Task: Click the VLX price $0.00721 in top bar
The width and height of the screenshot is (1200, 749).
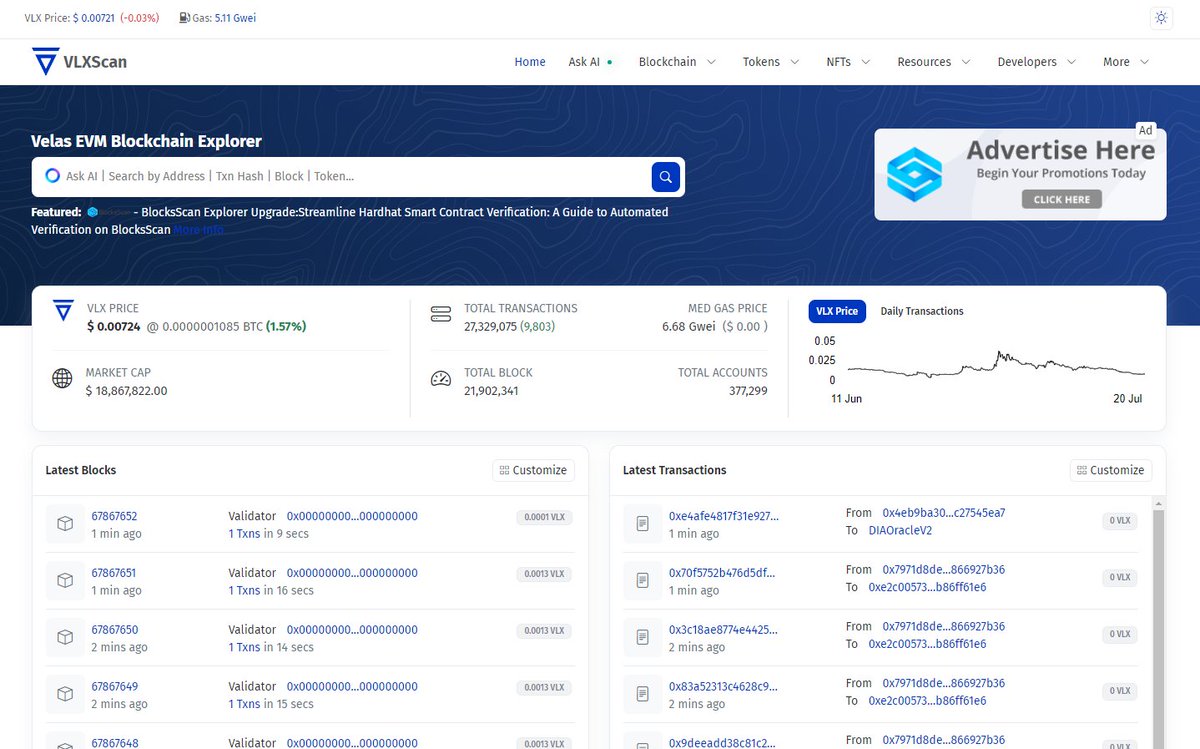Action: click(94, 18)
